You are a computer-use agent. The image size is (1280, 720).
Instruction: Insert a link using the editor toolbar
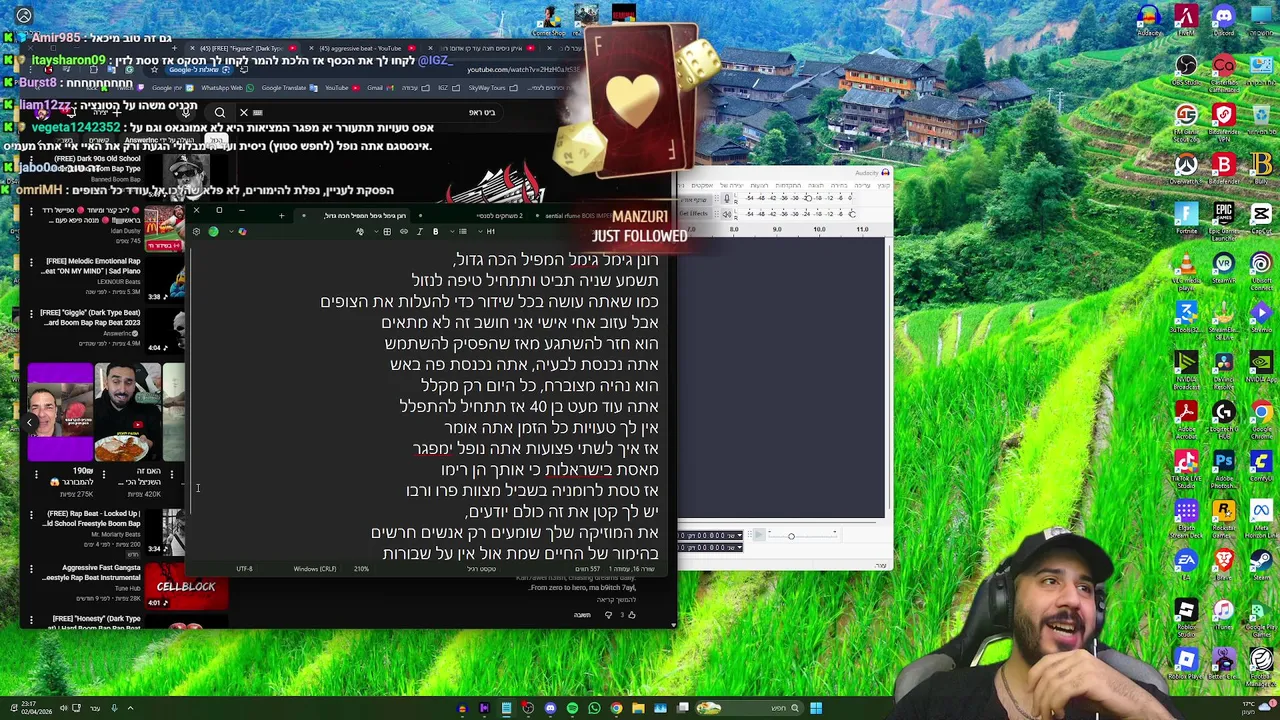404,232
